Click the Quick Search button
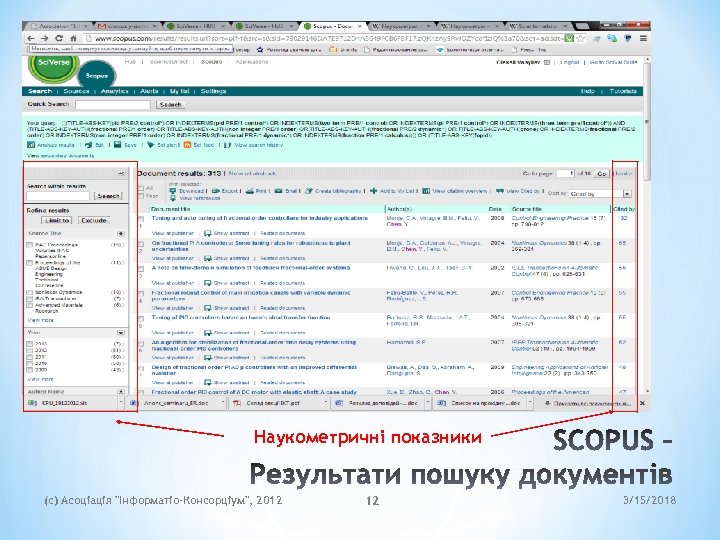 170,105
